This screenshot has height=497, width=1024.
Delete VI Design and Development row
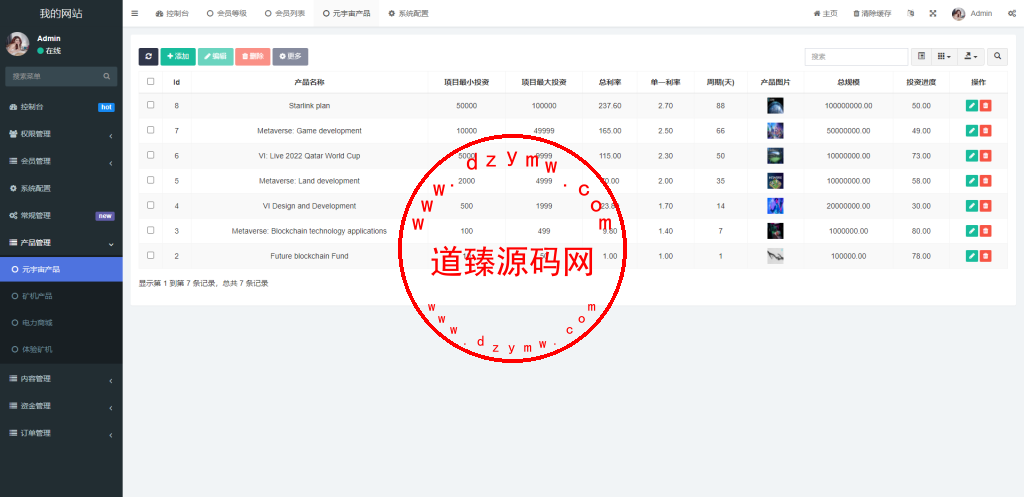pos(985,206)
